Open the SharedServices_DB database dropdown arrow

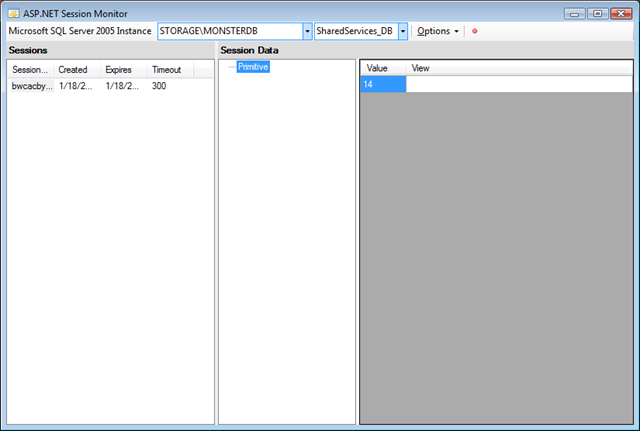(x=403, y=31)
